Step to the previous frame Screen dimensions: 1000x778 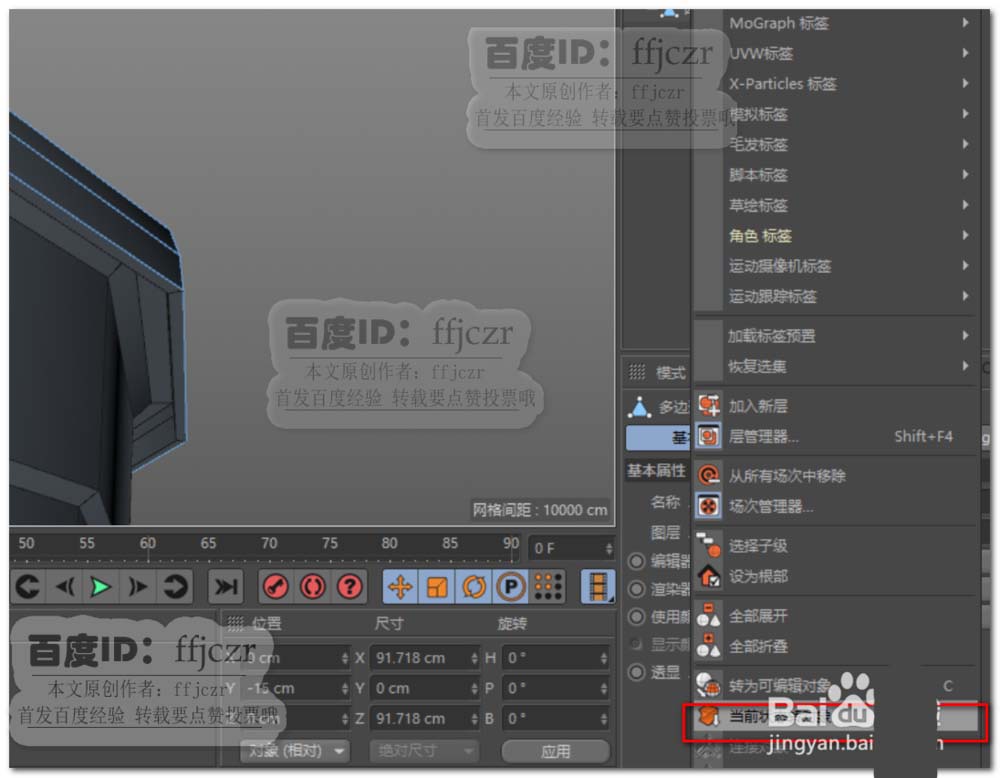[65, 586]
